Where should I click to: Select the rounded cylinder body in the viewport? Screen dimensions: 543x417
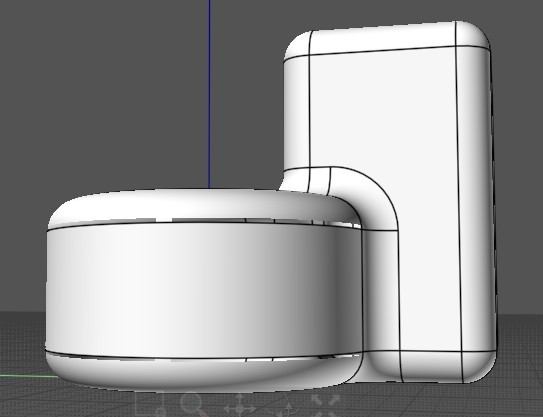(204, 290)
